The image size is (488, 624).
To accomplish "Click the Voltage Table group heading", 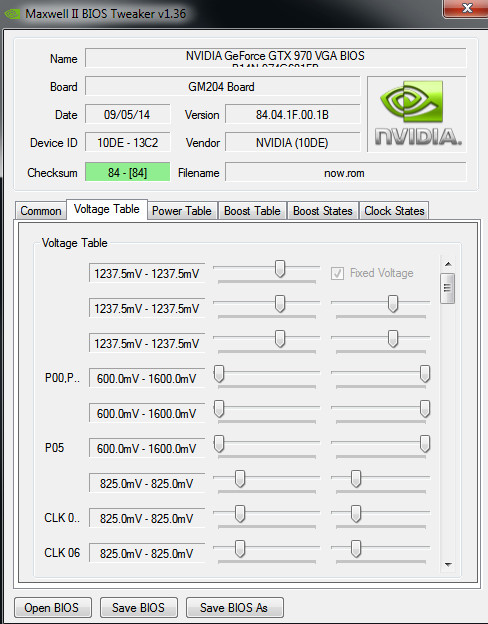I will 75,243.
